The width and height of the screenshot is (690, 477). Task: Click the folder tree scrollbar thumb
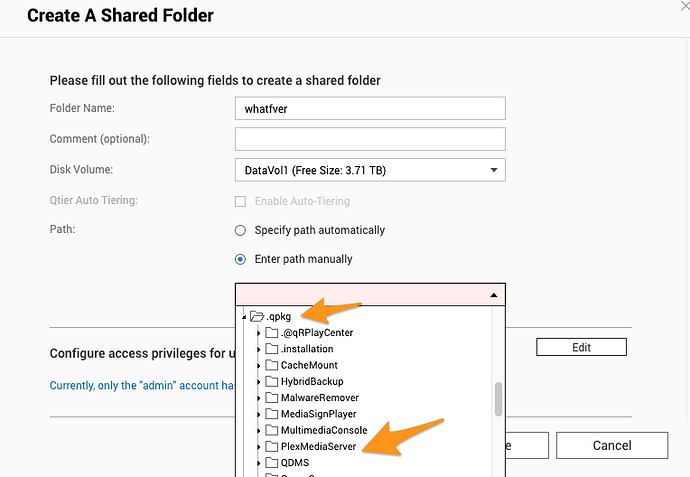coord(499,399)
